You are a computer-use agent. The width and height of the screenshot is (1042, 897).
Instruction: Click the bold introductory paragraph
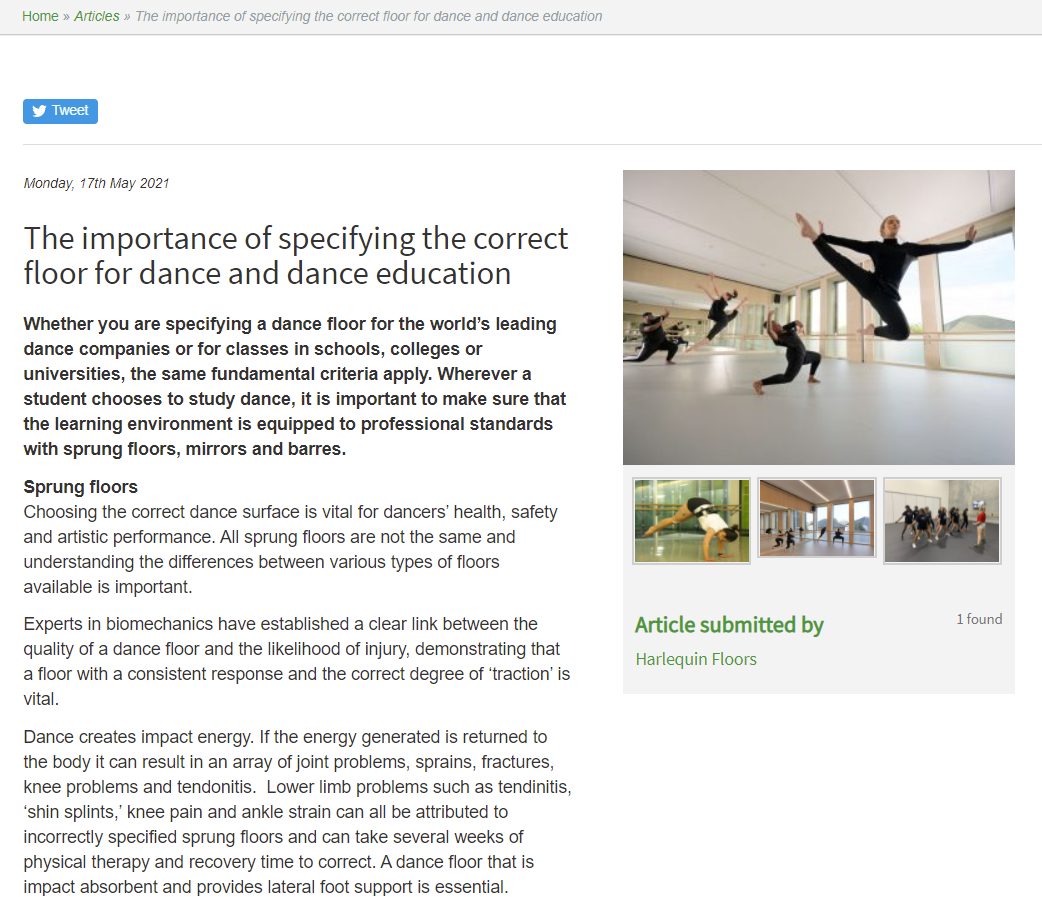(x=295, y=386)
